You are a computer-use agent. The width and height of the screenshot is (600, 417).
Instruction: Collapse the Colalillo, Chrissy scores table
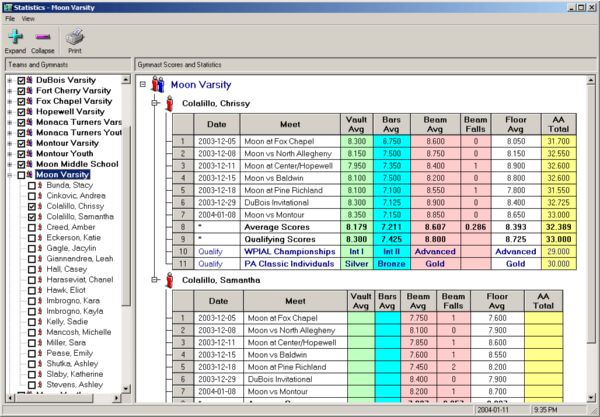[155, 103]
